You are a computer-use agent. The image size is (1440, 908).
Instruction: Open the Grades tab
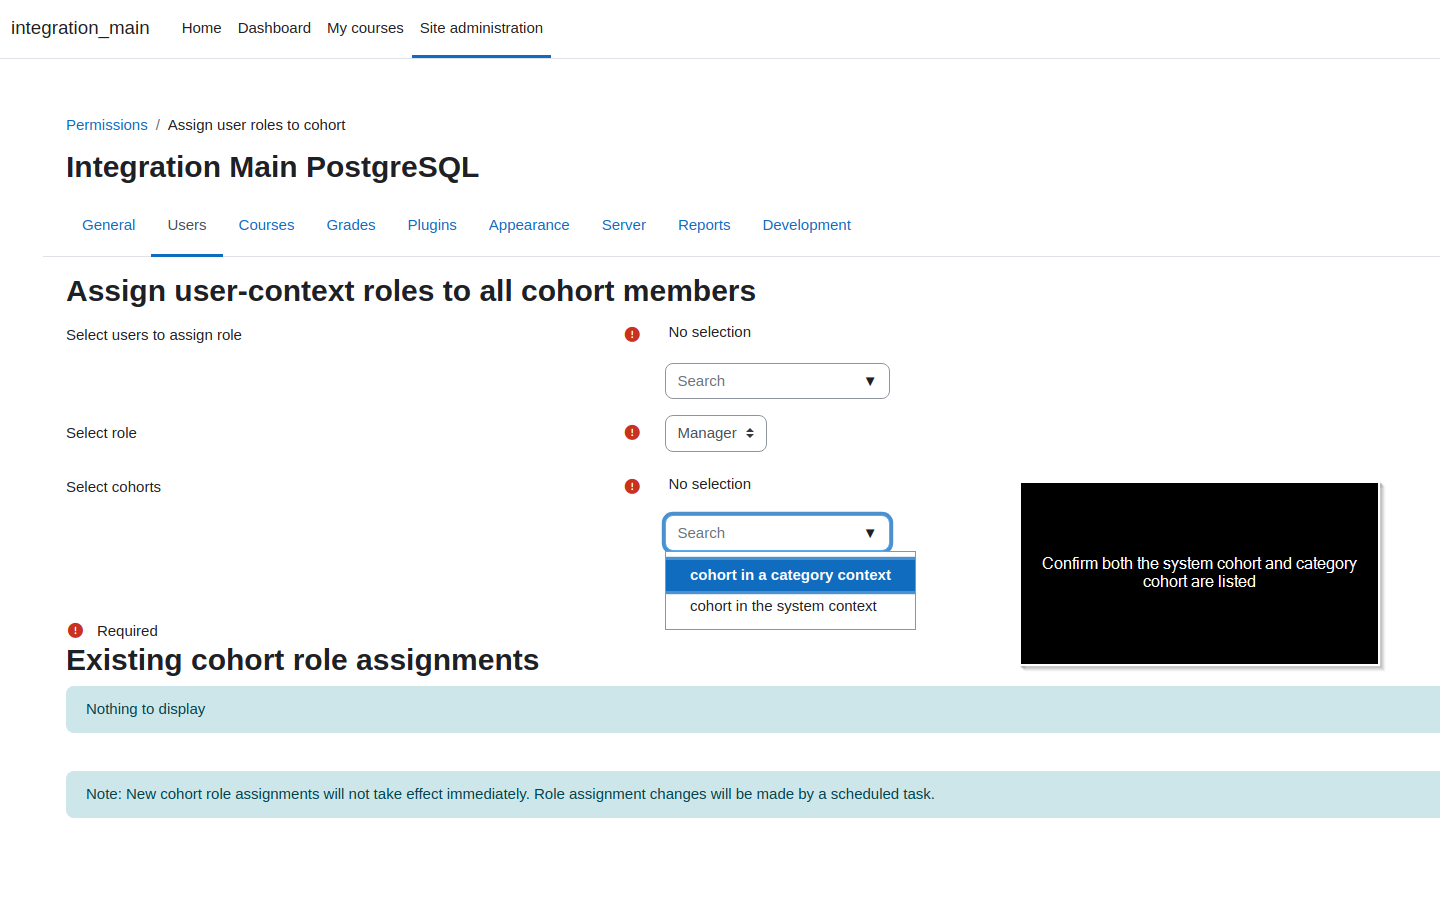pos(351,225)
